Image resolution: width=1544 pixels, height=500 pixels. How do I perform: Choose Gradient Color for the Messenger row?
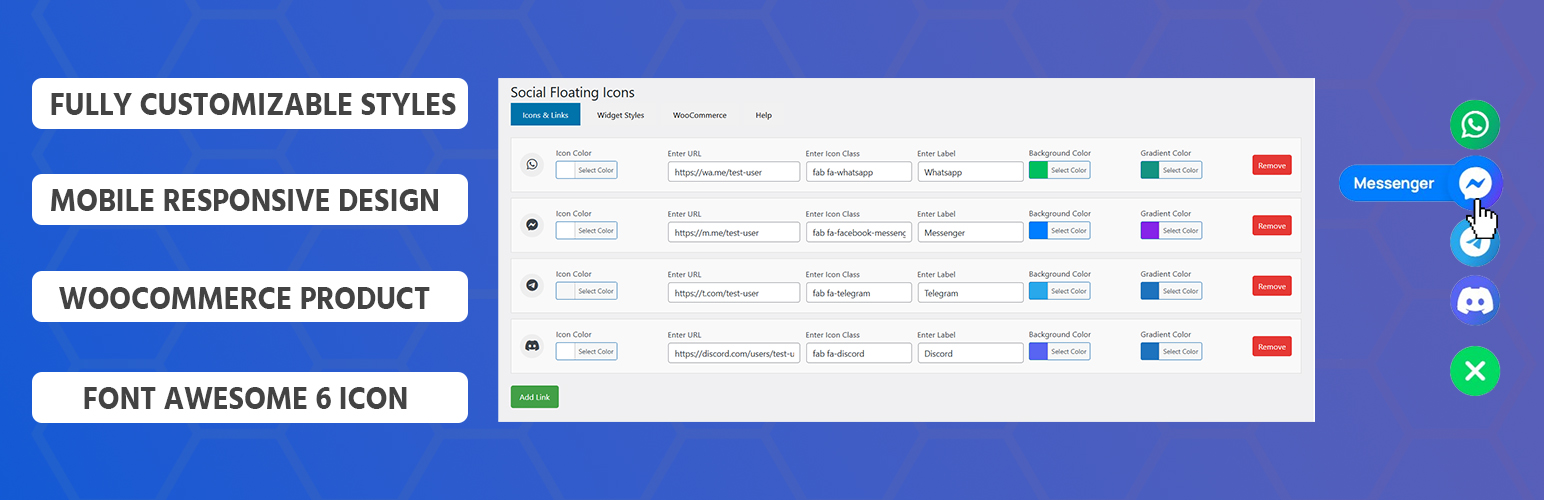[x=1171, y=230]
